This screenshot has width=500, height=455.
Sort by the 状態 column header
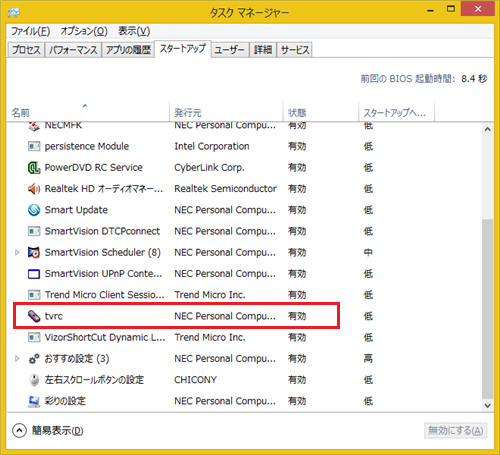point(321,112)
